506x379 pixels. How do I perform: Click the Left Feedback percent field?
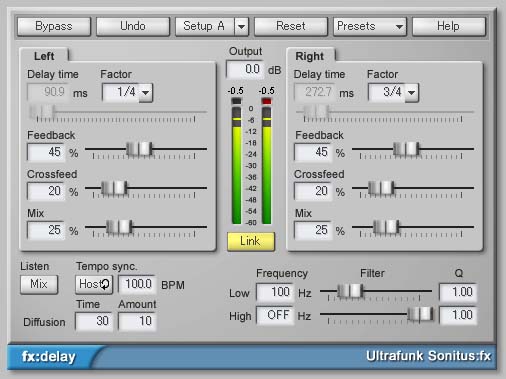click(x=47, y=152)
